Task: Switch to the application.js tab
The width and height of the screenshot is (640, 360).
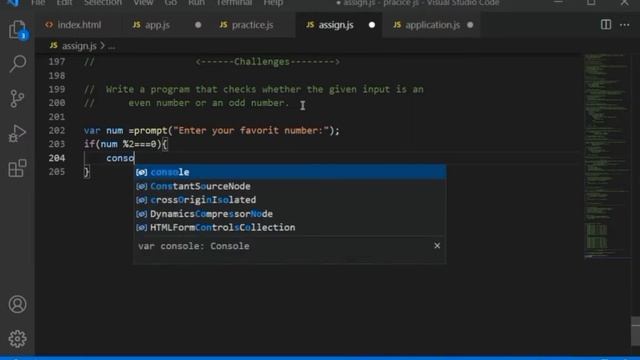Action: (432, 25)
